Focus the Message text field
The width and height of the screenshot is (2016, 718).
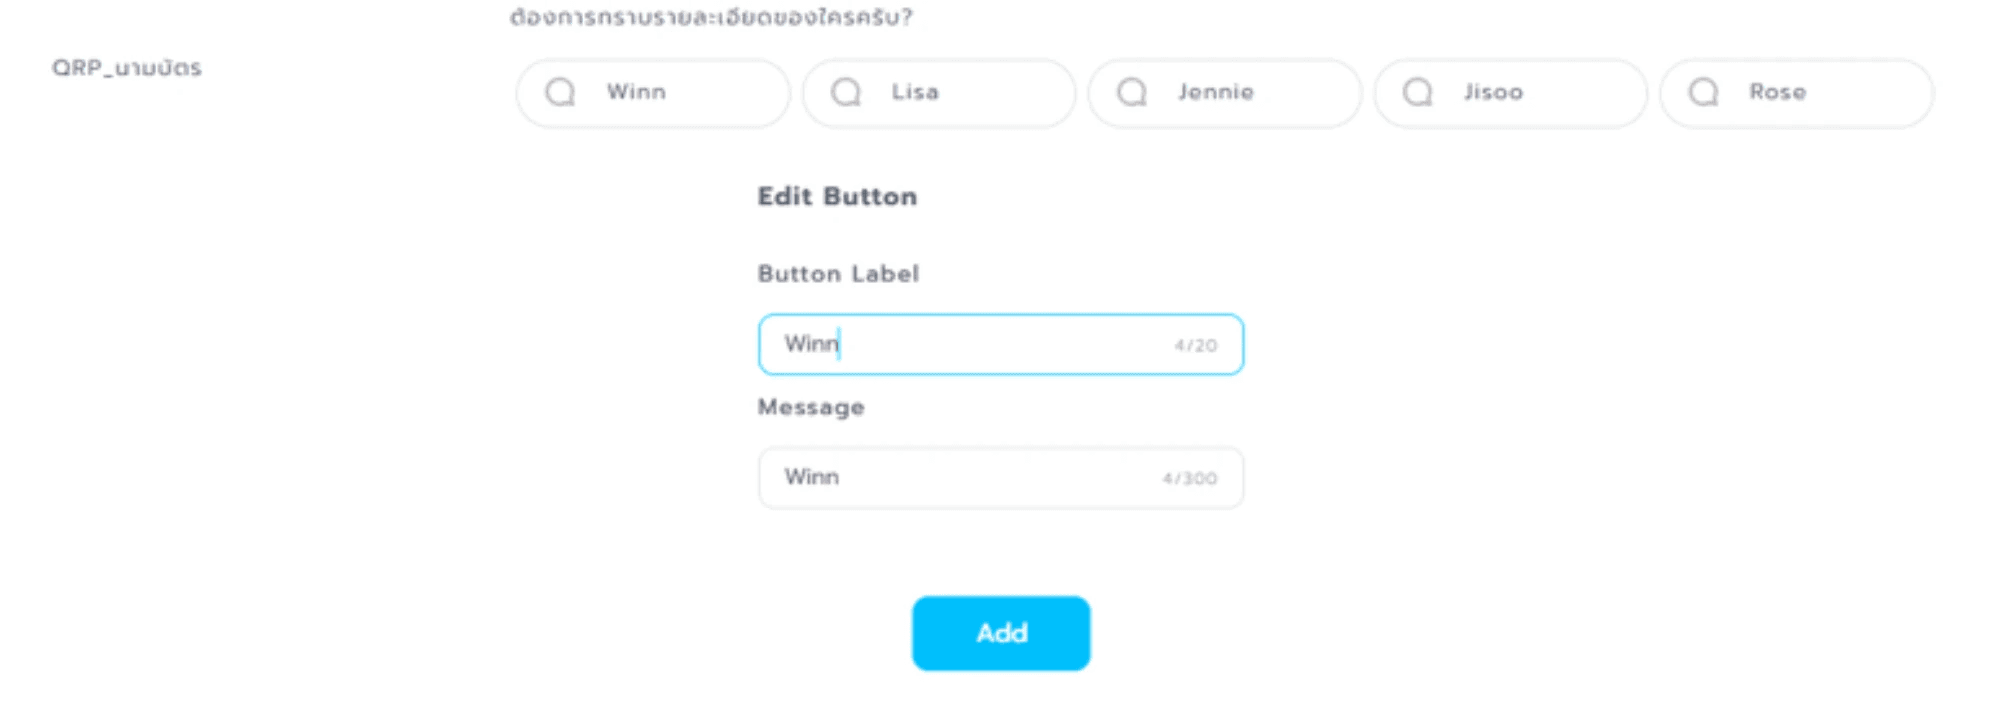1001,478
